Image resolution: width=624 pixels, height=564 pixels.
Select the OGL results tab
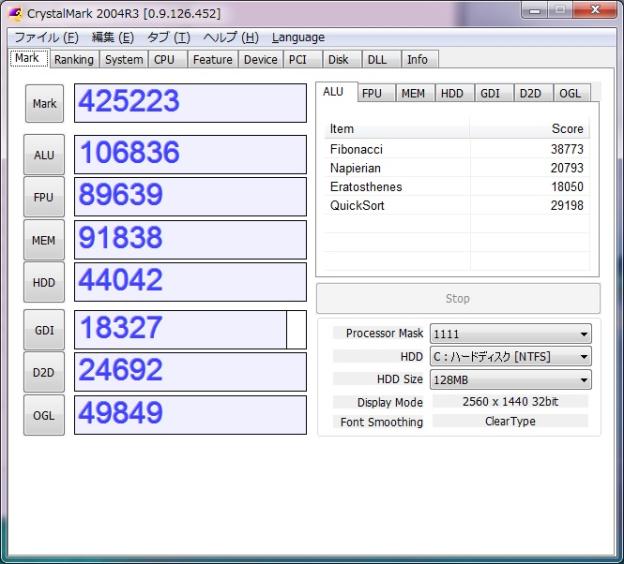pyautogui.click(x=570, y=93)
